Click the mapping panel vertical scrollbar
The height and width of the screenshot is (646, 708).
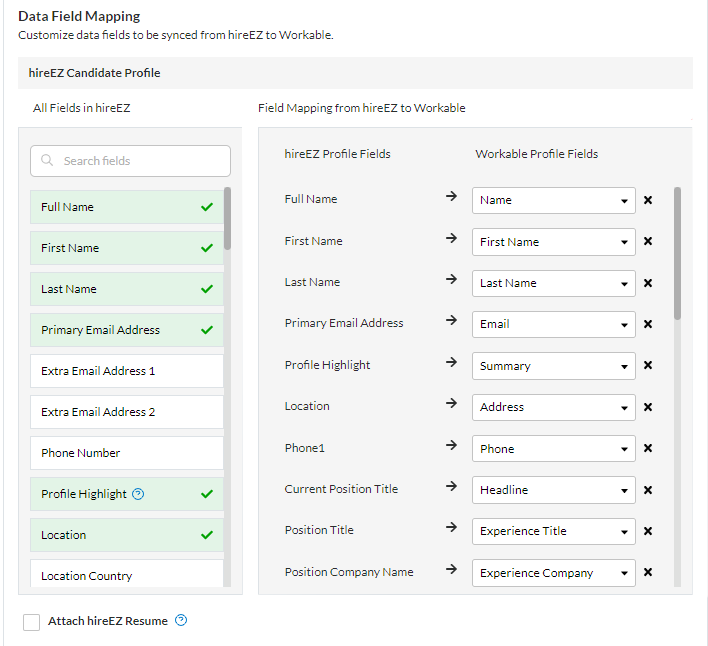coord(677,254)
